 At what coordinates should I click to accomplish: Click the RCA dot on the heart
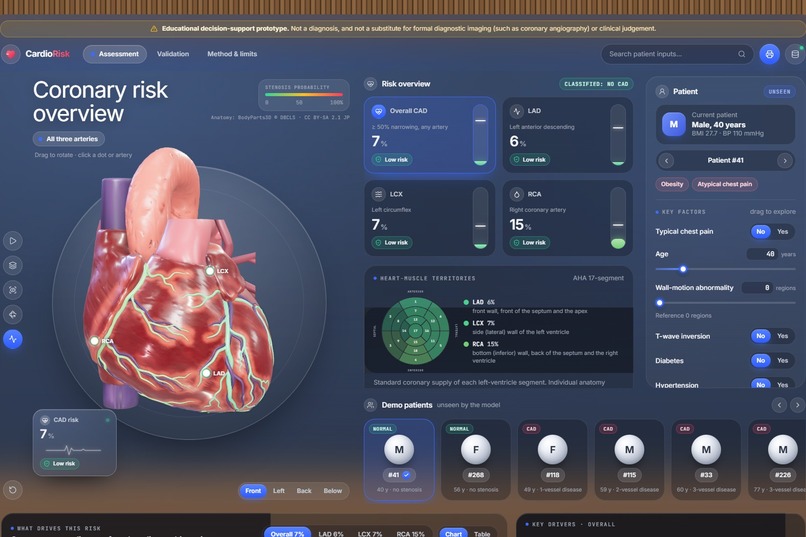[x=95, y=341]
